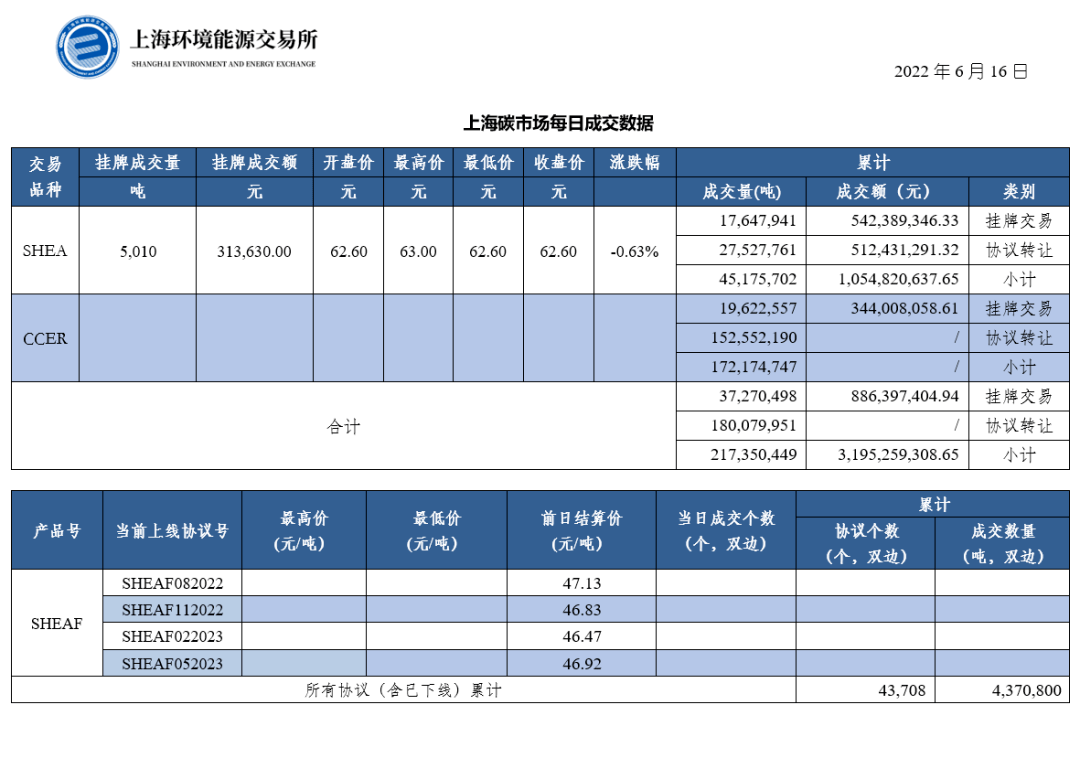Click the 上海碳市场每日成交数据 title
The width and height of the screenshot is (1080, 758).
[560, 121]
